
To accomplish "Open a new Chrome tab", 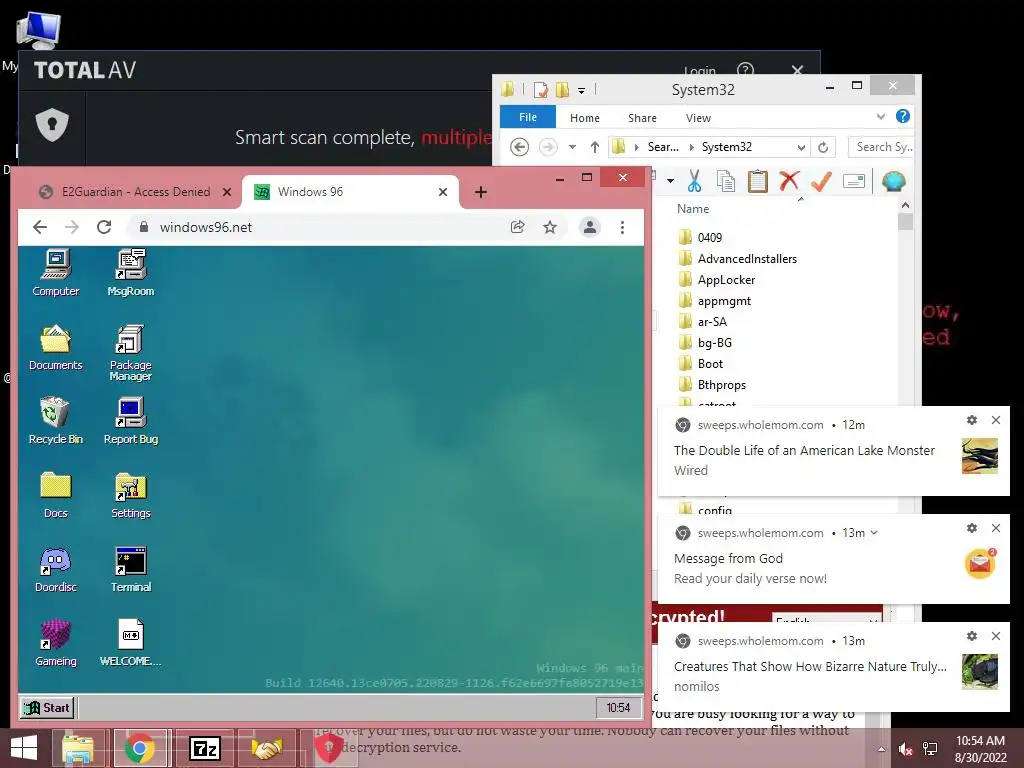I will pyautogui.click(x=481, y=192).
